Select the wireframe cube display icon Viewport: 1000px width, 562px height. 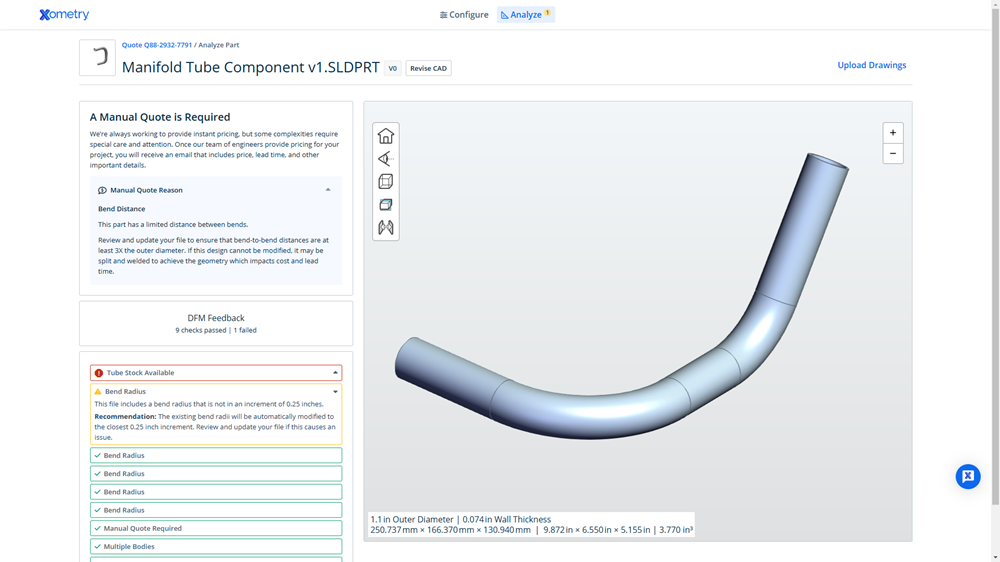(x=386, y=182)
